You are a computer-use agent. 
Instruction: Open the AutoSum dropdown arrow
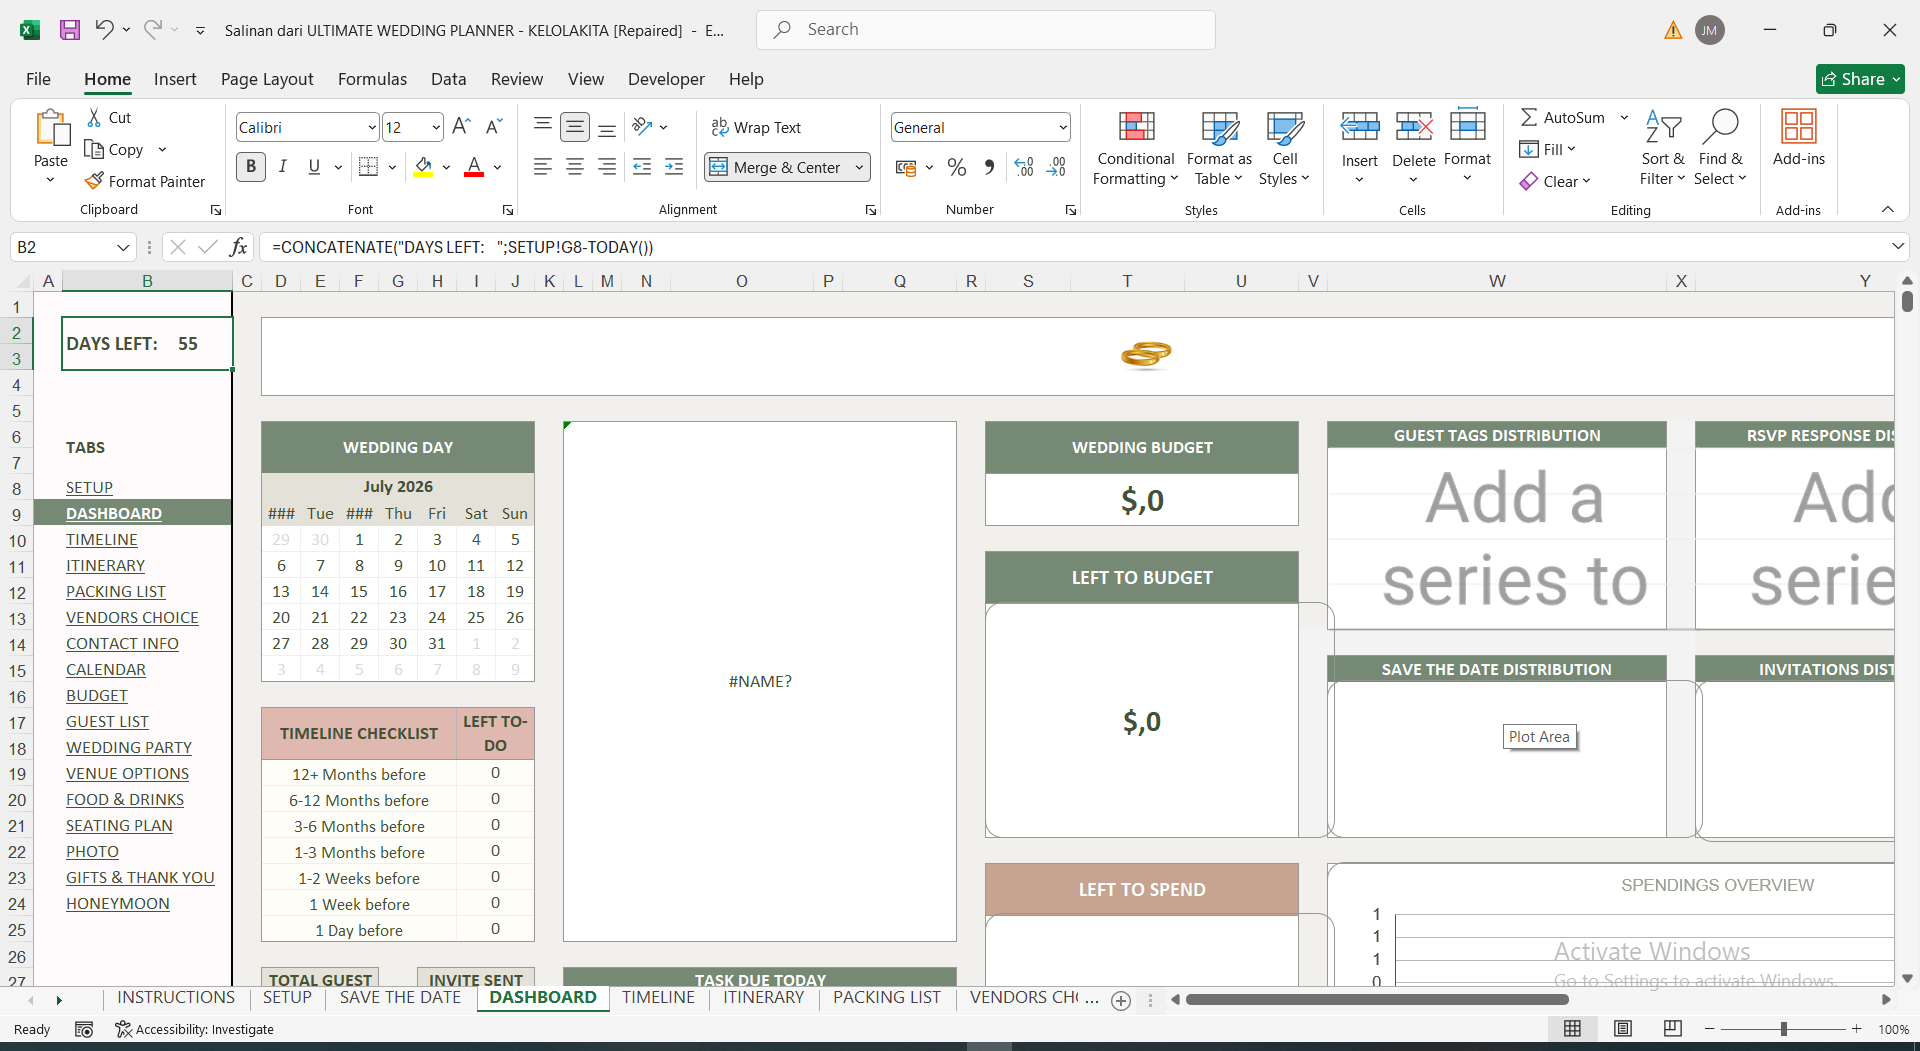click(1624, 117)
